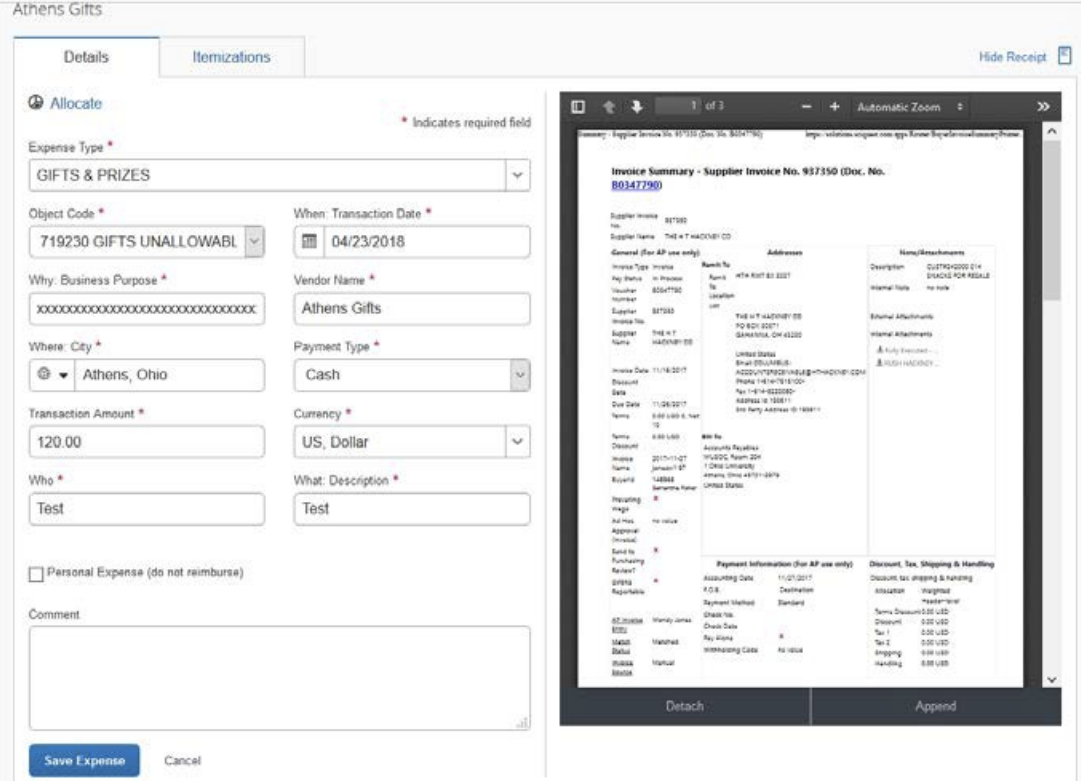Click the calendar icon for Transaction Date
This screenshot has width=1081, height=781.
click(x=310, y=241)
